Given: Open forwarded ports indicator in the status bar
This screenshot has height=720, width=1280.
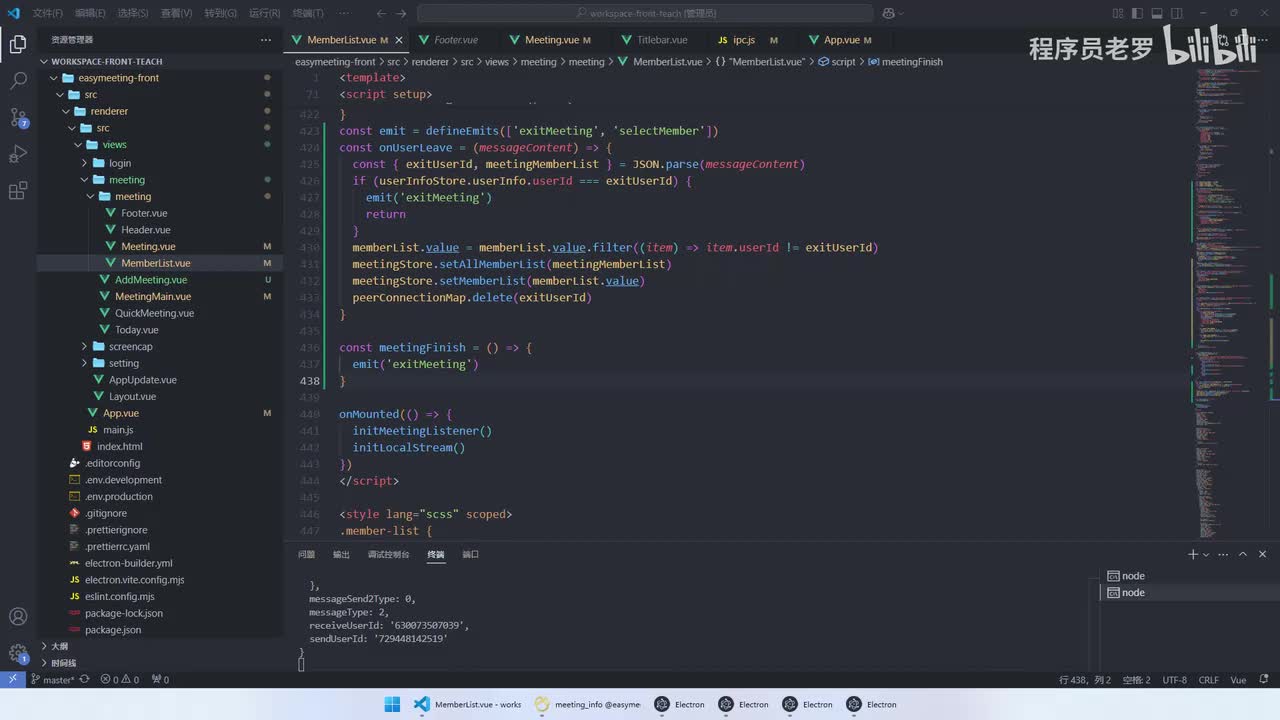Looking at the screenshot, I should click(160, 680).
